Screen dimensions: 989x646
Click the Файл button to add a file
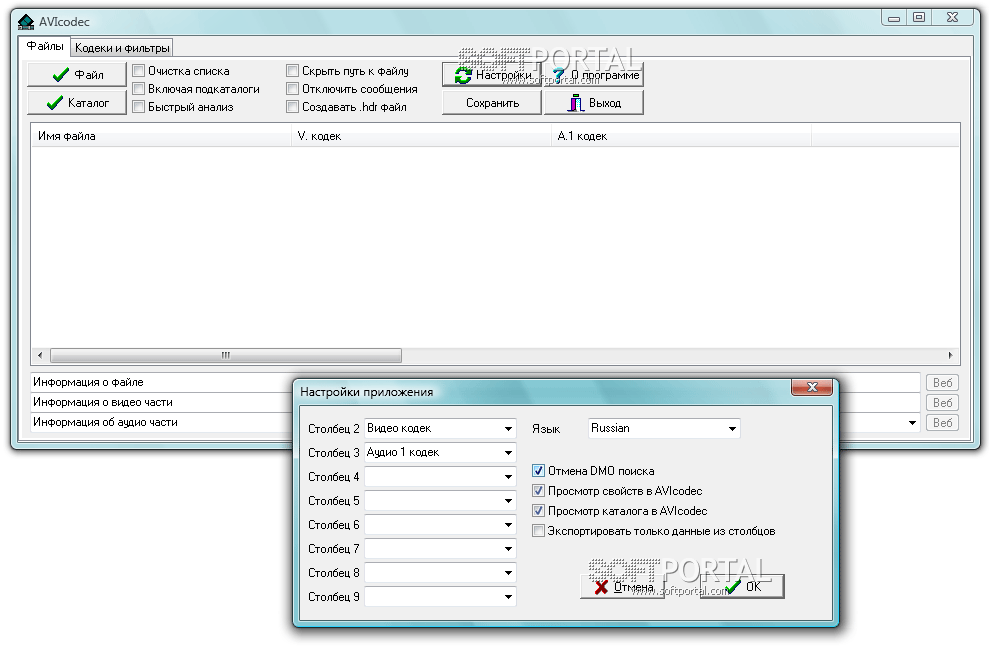pyautogui.click(x=77, y=75)
